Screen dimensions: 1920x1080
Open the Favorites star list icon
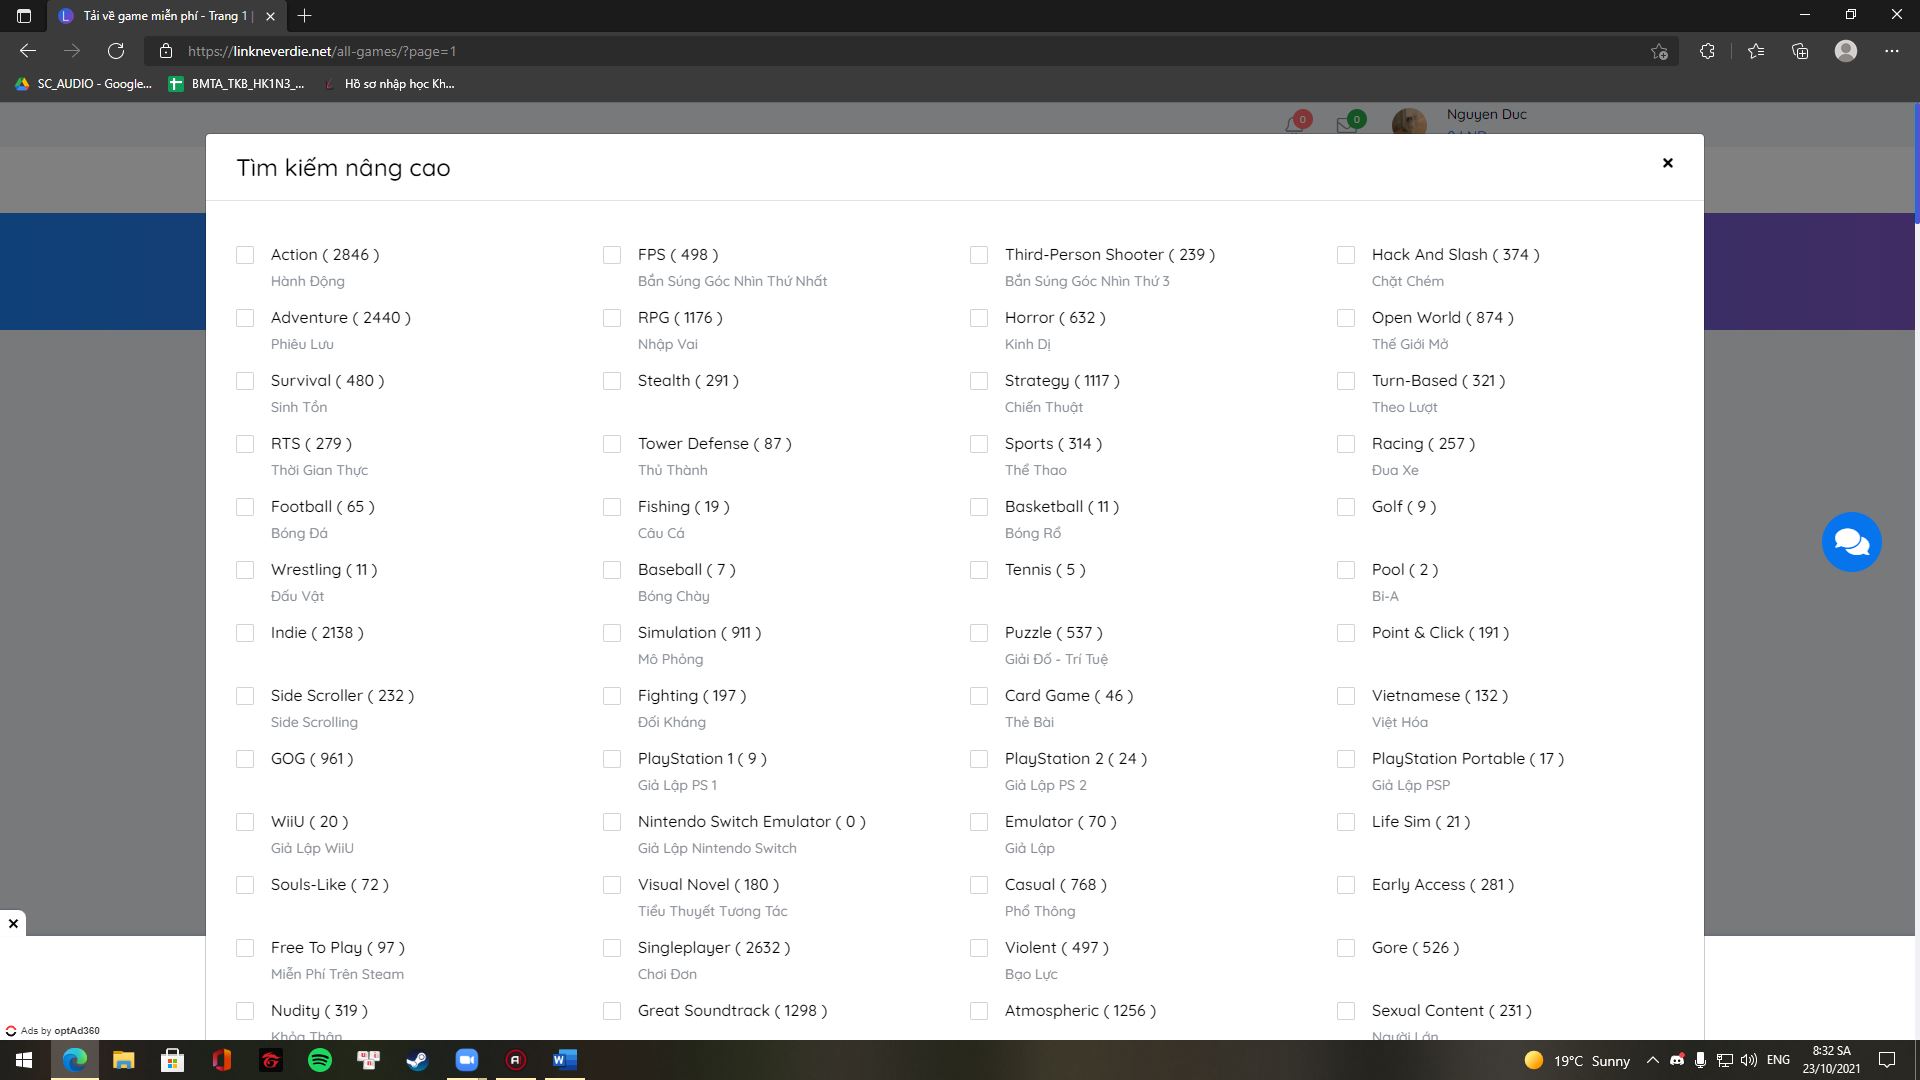pos(1755,51)
